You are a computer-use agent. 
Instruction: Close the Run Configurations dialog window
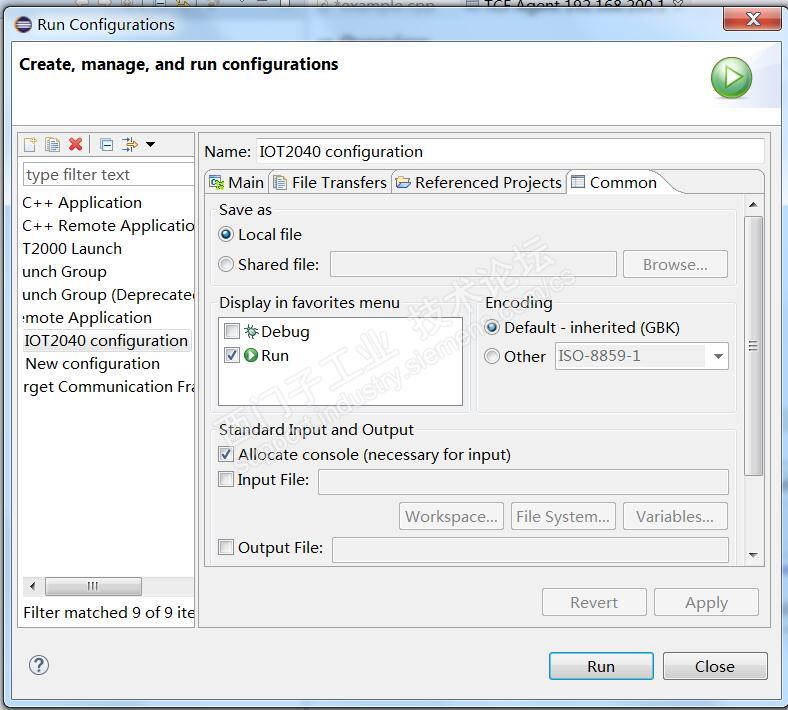coord(752,19)
